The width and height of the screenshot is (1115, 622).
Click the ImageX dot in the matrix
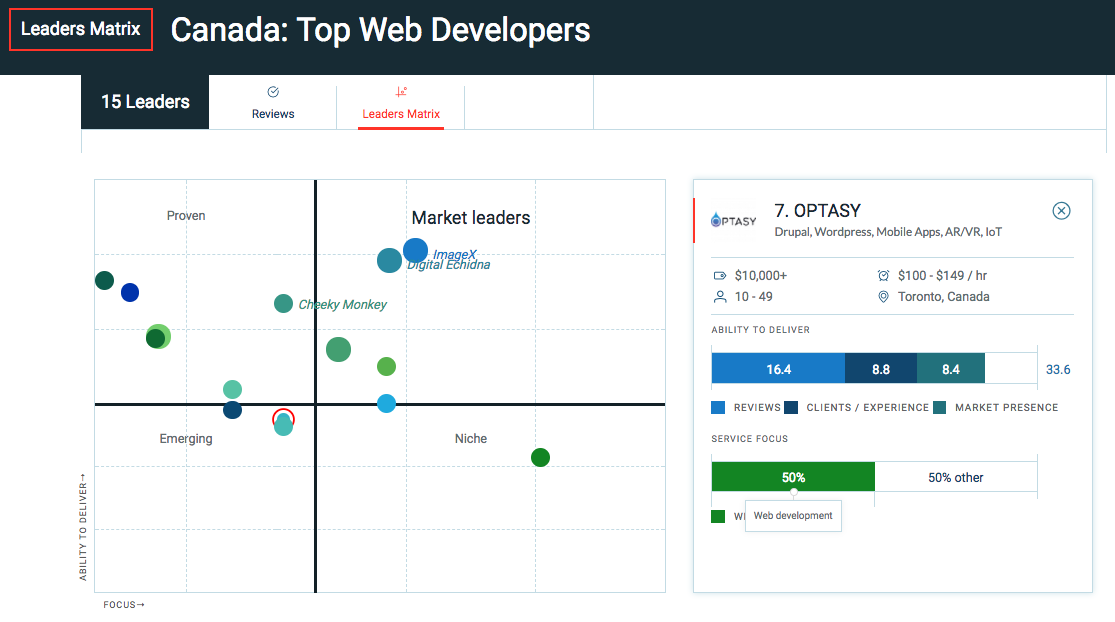point(415,250)
